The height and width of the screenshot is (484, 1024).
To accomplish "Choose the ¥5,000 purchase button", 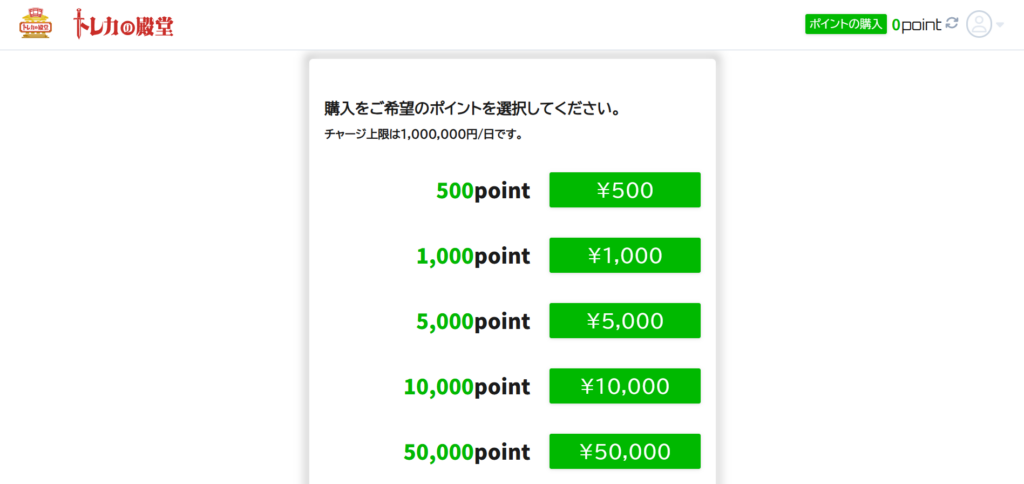I will pos(625,321).
